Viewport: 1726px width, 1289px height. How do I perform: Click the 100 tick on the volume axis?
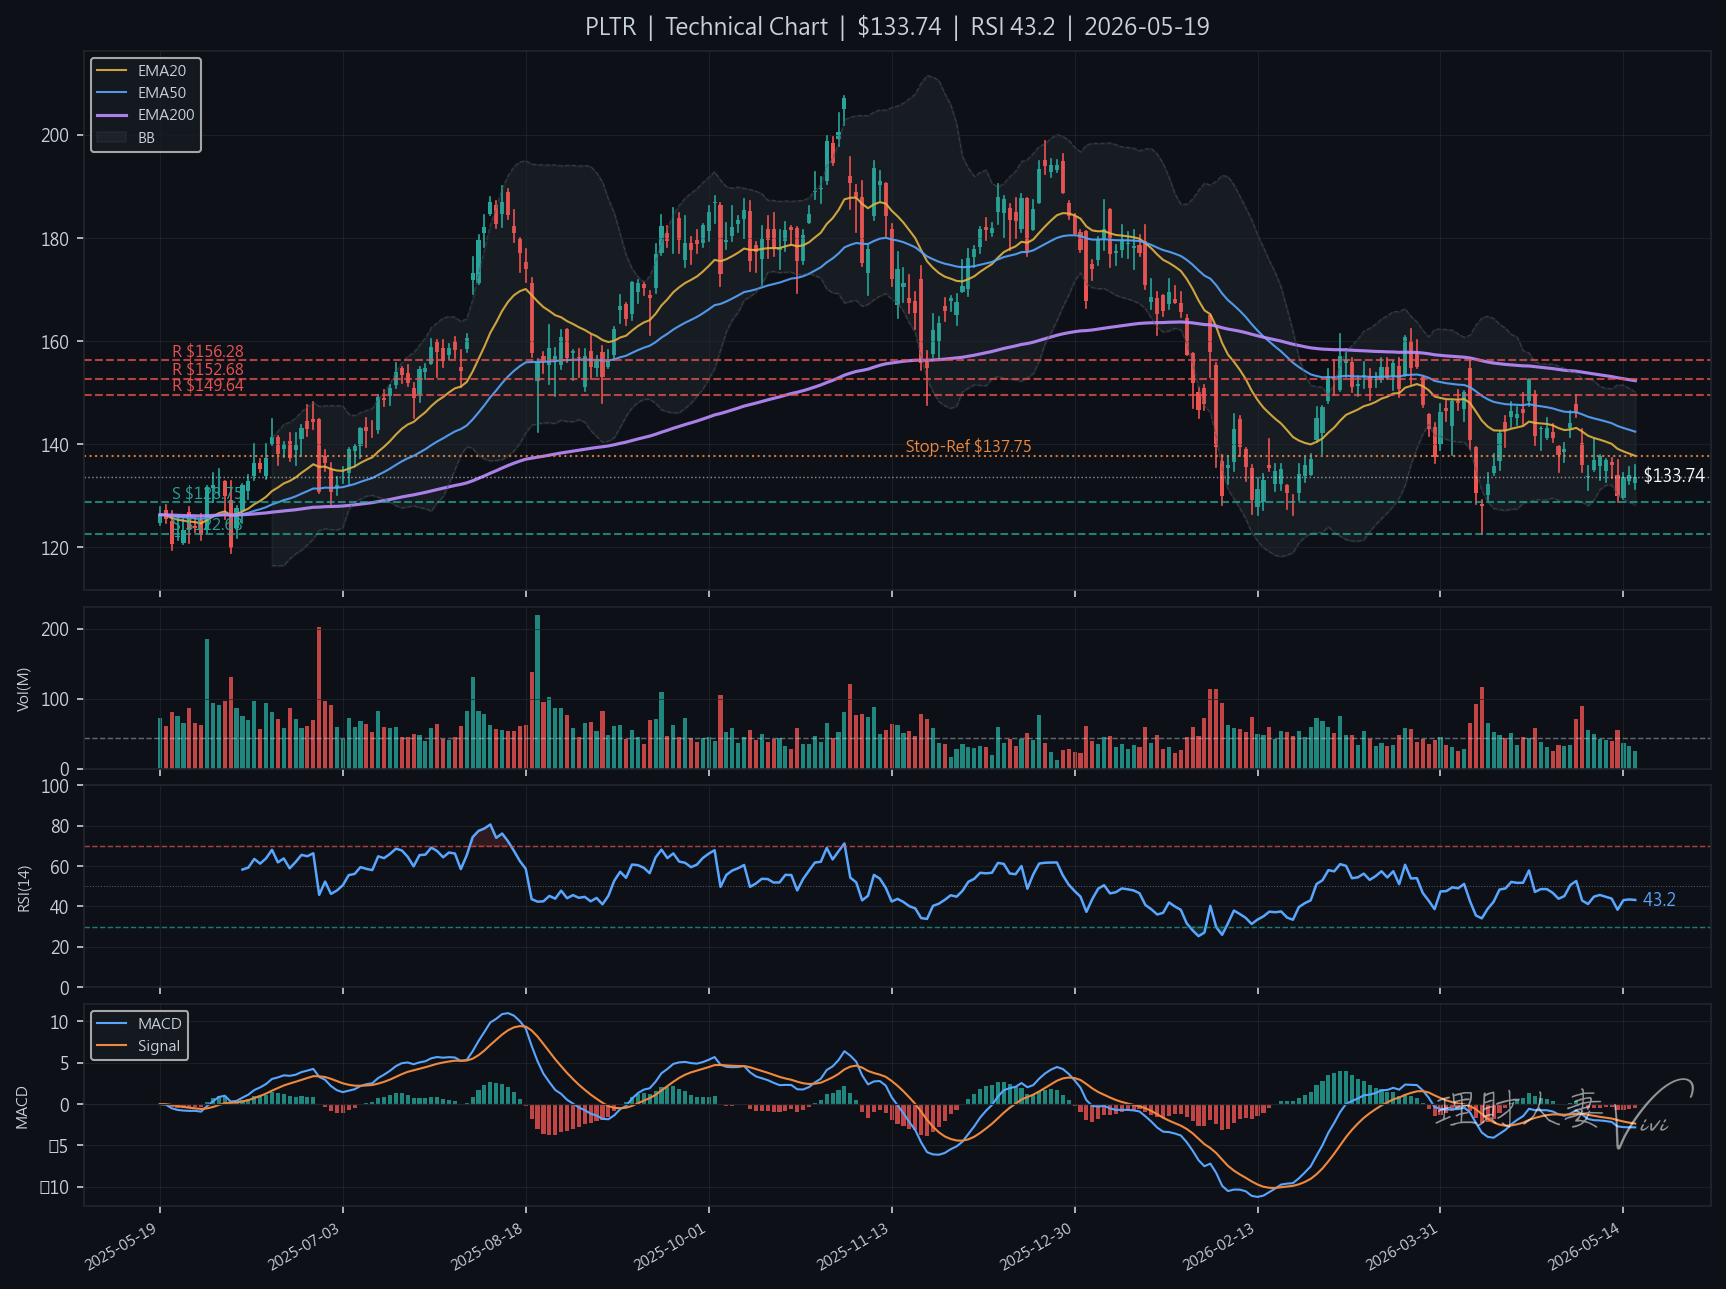pyautogui.click(x=55, y=700)
